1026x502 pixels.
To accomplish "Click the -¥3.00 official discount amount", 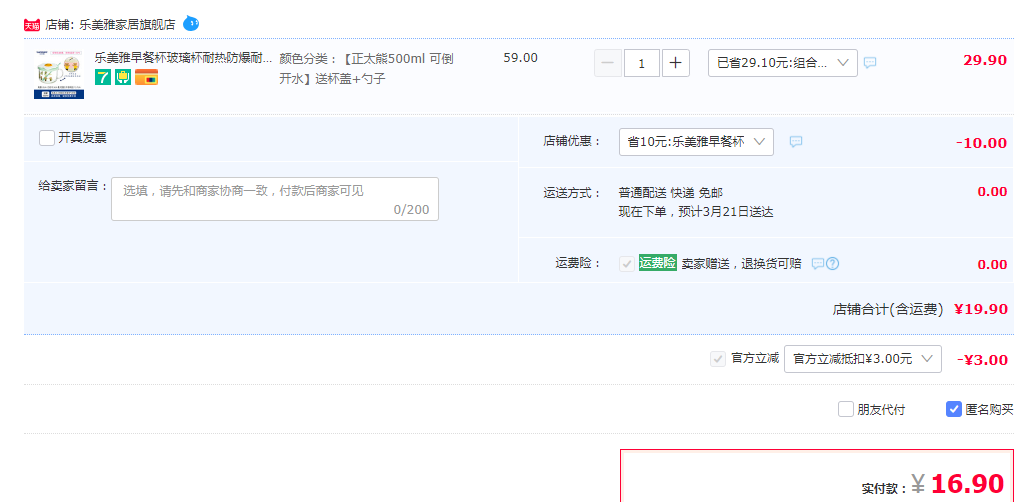I will 982,360.
